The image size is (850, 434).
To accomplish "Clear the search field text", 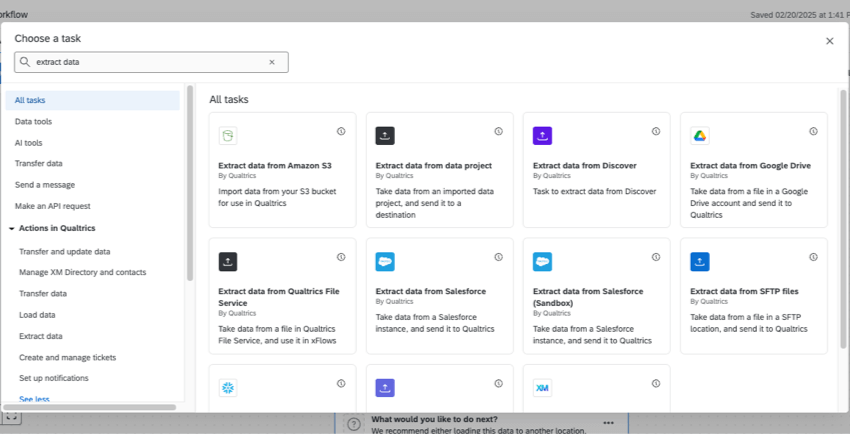I will (271, 62).
